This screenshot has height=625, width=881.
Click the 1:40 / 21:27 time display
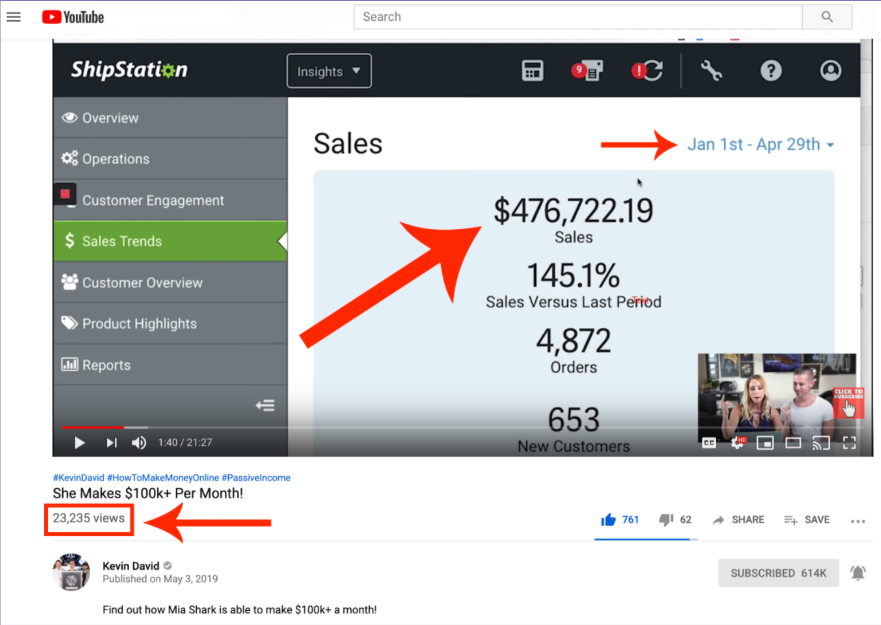(x=185, y=443)
